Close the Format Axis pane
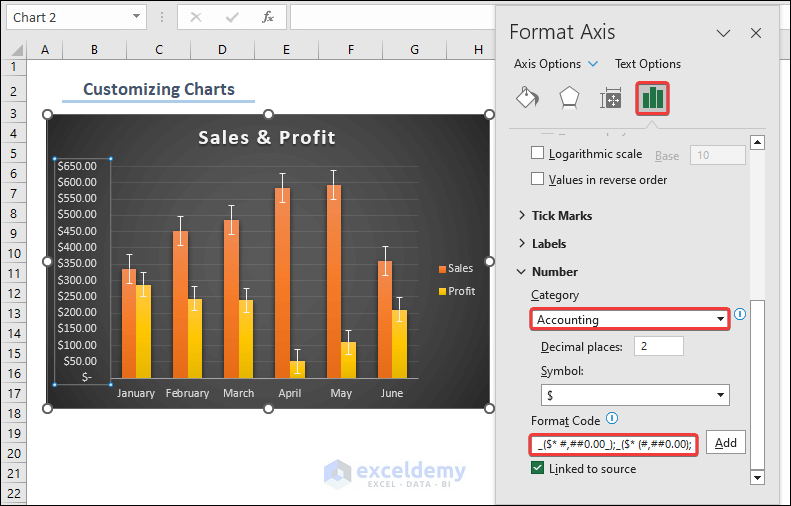This screenshot has height=506, width=791. 756,33
